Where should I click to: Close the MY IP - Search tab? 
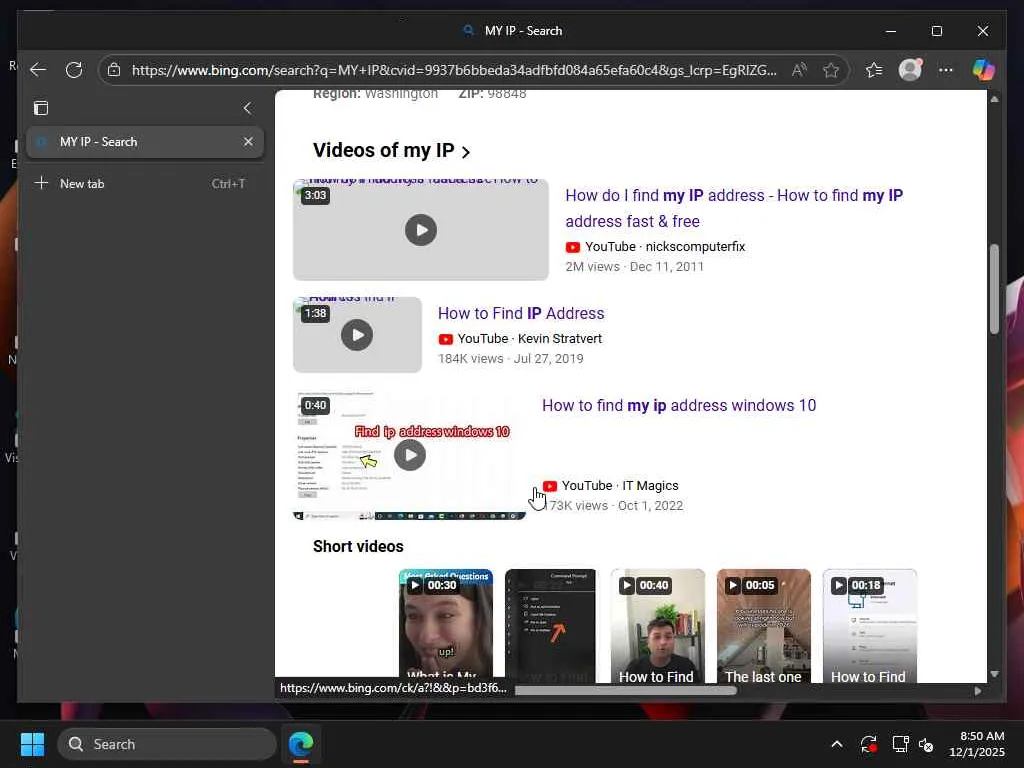click(x=248, y=142)
